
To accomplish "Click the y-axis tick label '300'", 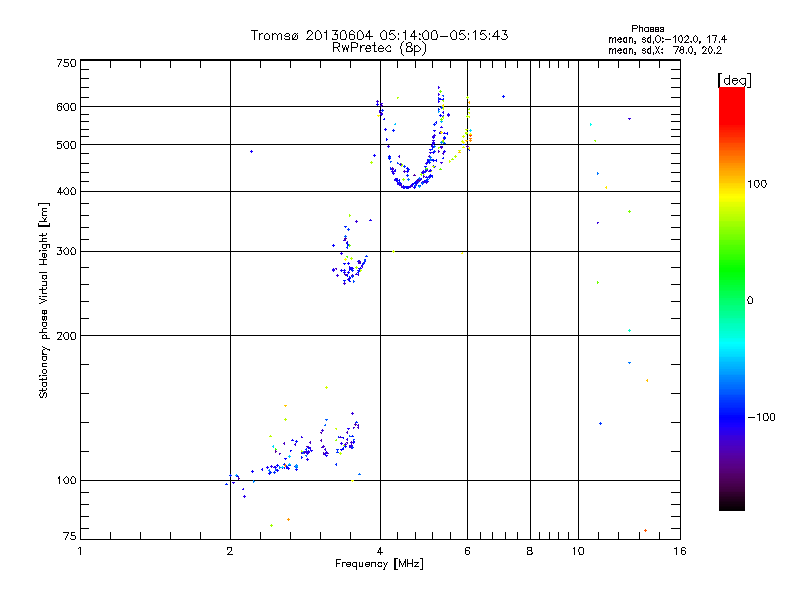I will click(66, 252).
